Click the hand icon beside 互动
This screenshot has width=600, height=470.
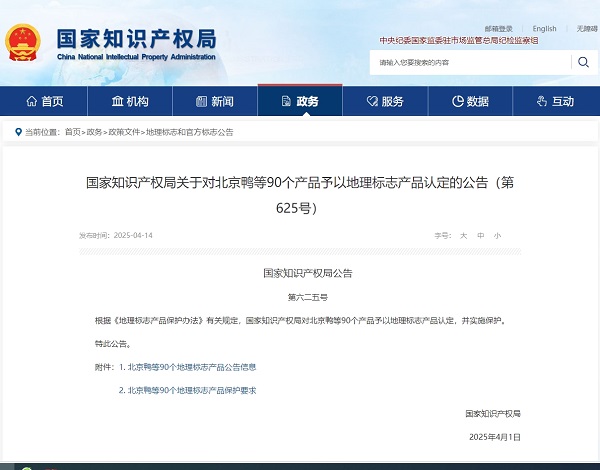click(x=541, y=101)
